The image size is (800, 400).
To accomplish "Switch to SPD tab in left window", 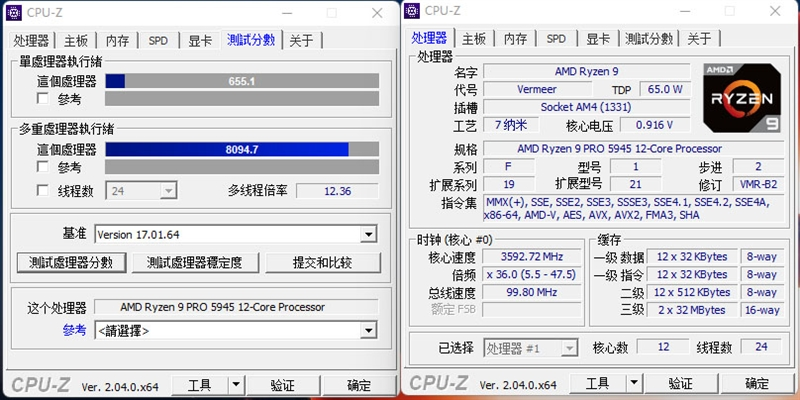I will click(x=158, y=41).
